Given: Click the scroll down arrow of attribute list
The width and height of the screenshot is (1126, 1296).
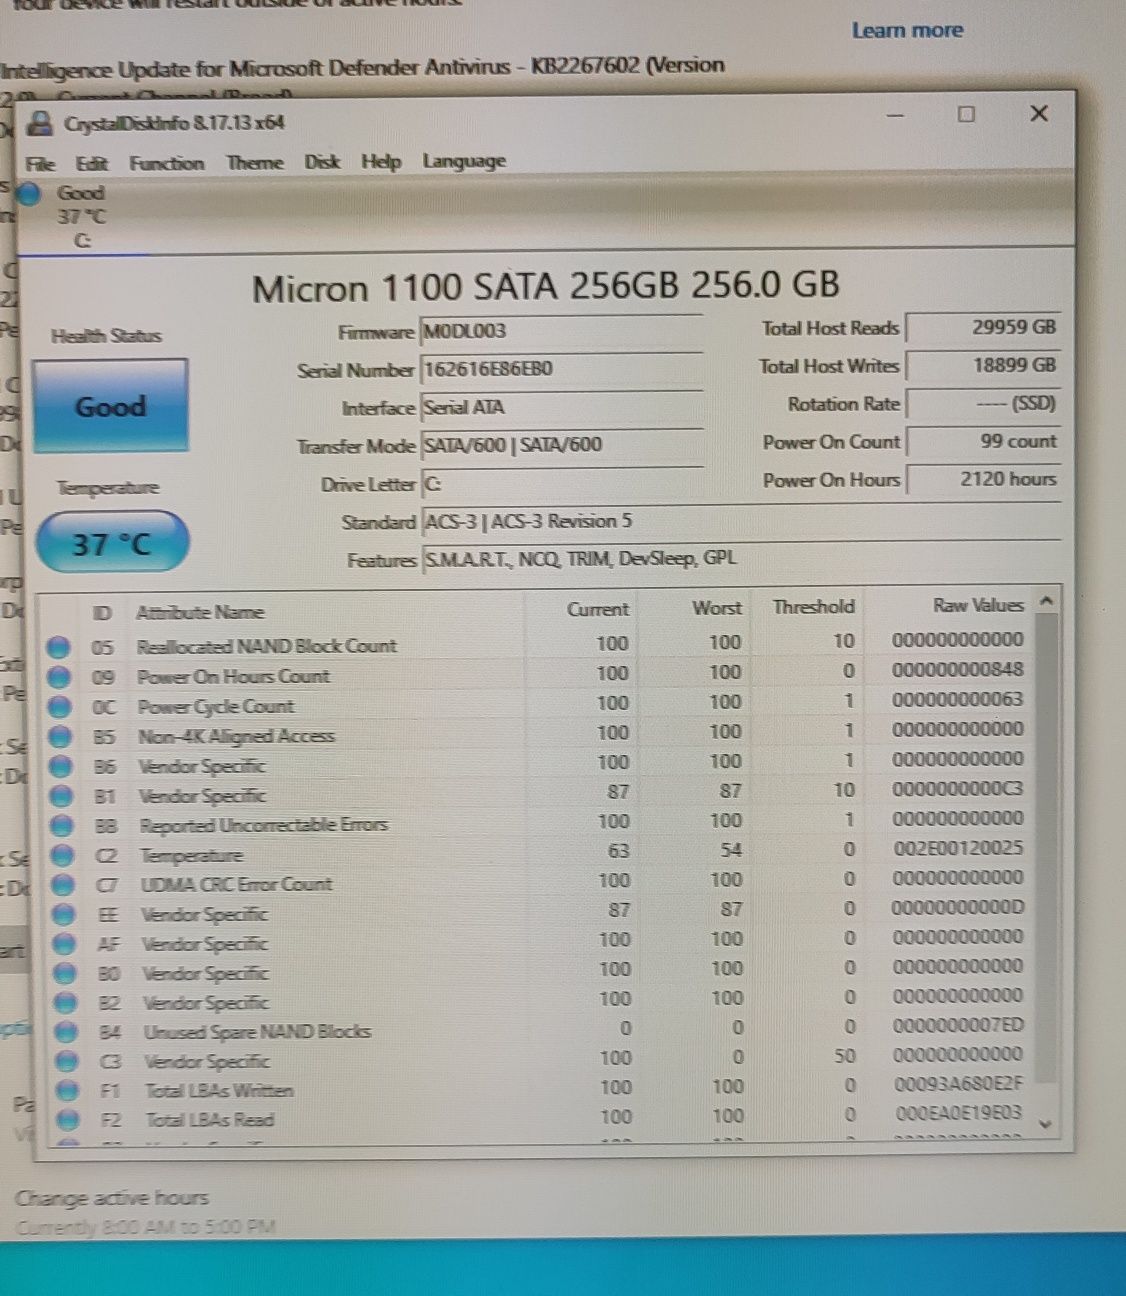Looking at the screenshot, I should [1046, 1124].
